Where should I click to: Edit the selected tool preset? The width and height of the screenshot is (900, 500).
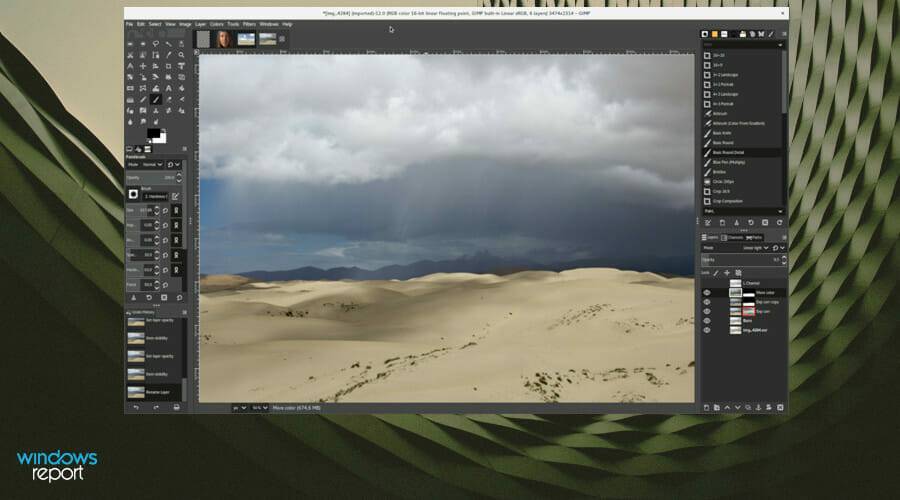tap(708, 222)
